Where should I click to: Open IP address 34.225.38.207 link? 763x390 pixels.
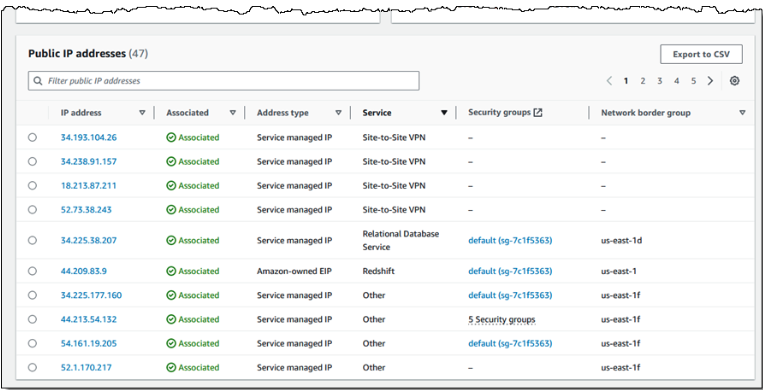[x=89, y=240]
